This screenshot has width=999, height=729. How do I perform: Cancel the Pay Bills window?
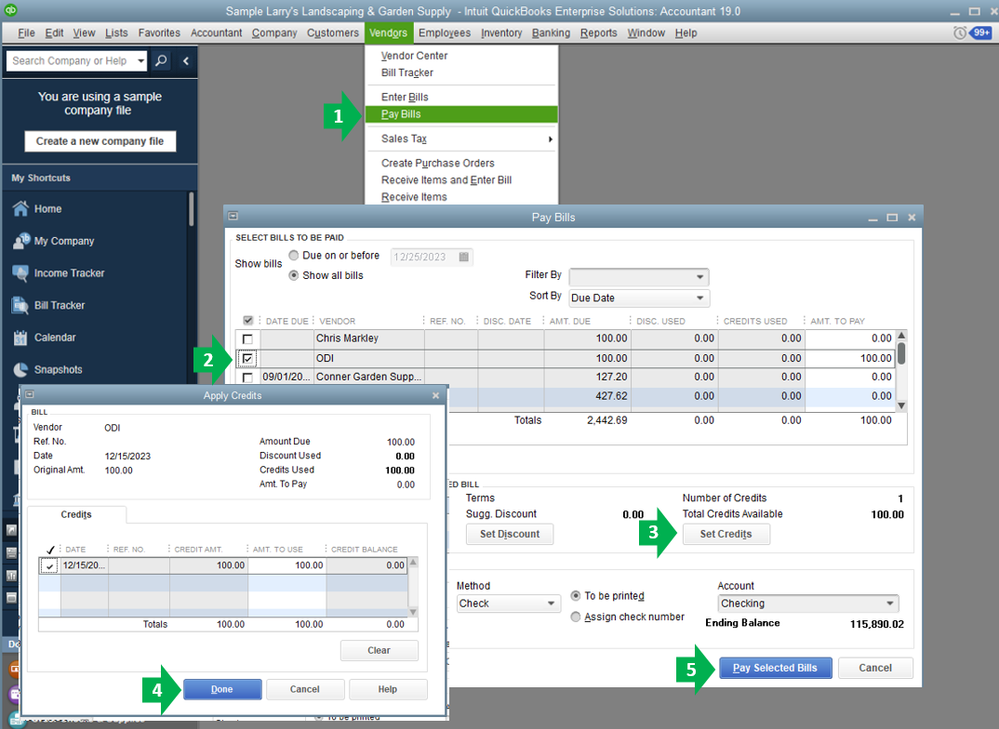coord(875,668)
